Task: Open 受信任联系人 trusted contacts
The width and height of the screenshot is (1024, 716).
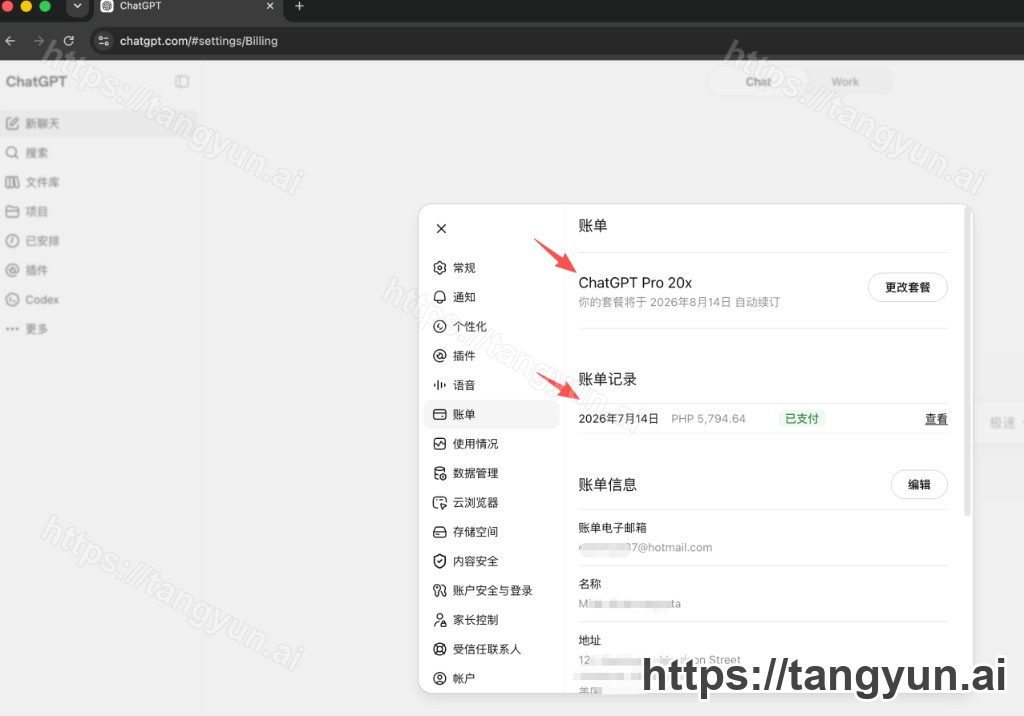Action: click(491, 649)
